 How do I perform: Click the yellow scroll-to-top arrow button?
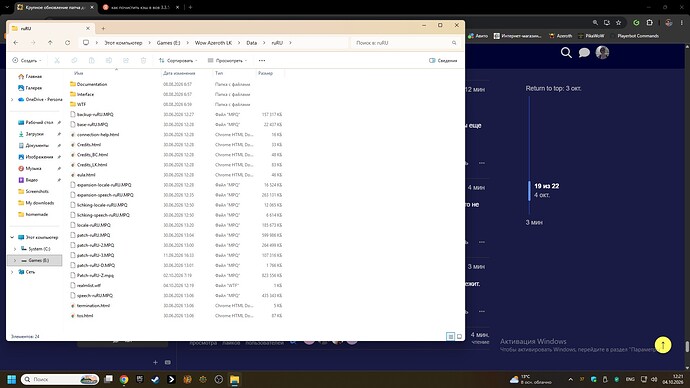[663, 345]
